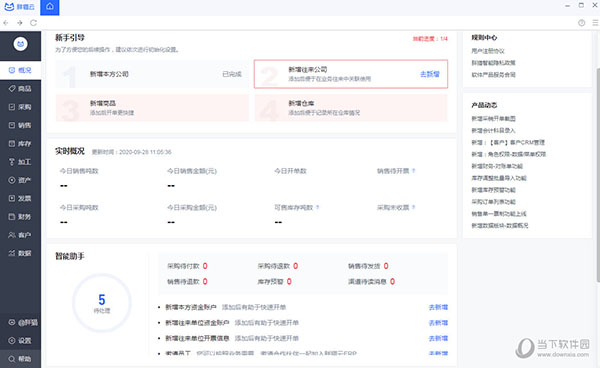Open the 库存 inventory sidebar item
Image resolution: width=600 pixels, height=368 pixels.
(20, 144)
